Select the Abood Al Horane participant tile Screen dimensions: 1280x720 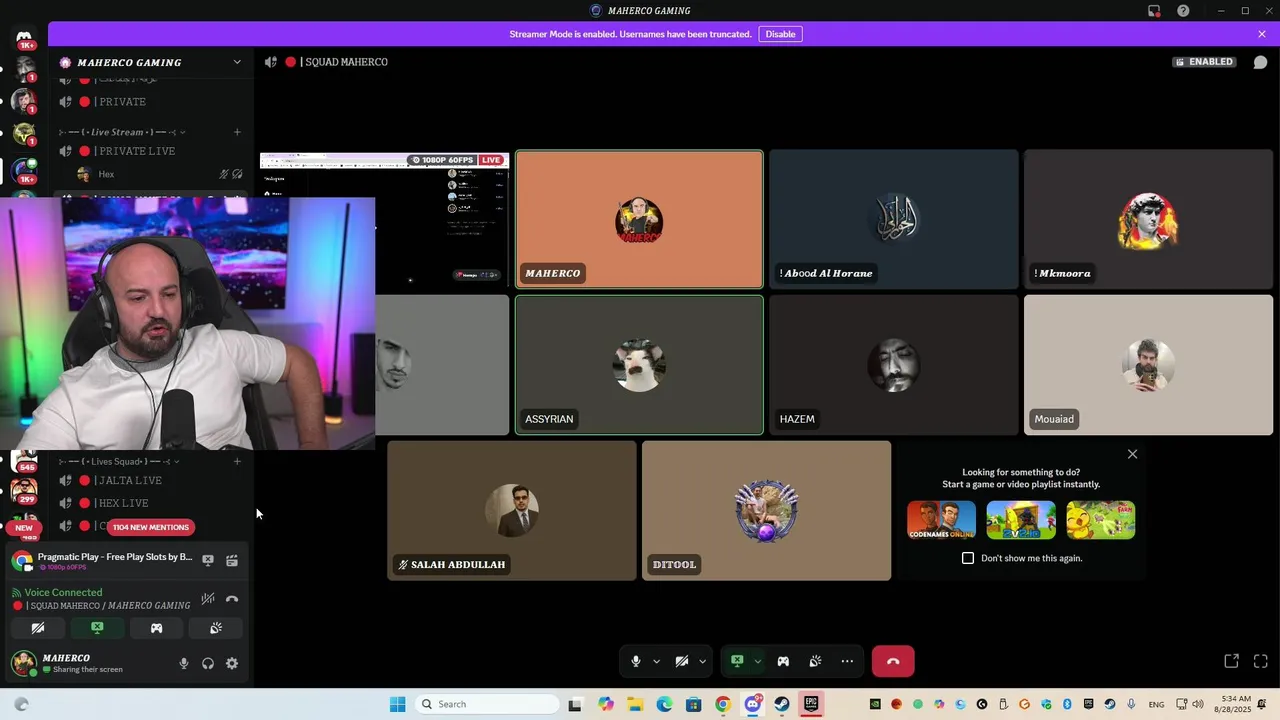[x=894, y=219]
